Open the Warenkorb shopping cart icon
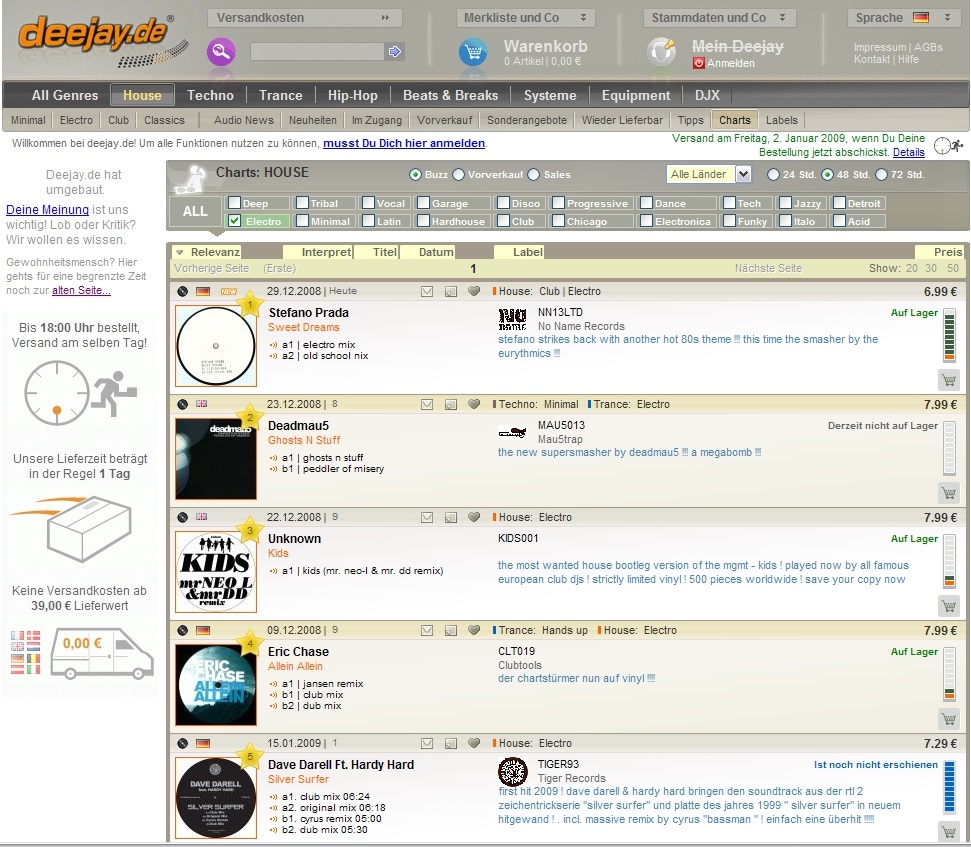 coord(473,52)
